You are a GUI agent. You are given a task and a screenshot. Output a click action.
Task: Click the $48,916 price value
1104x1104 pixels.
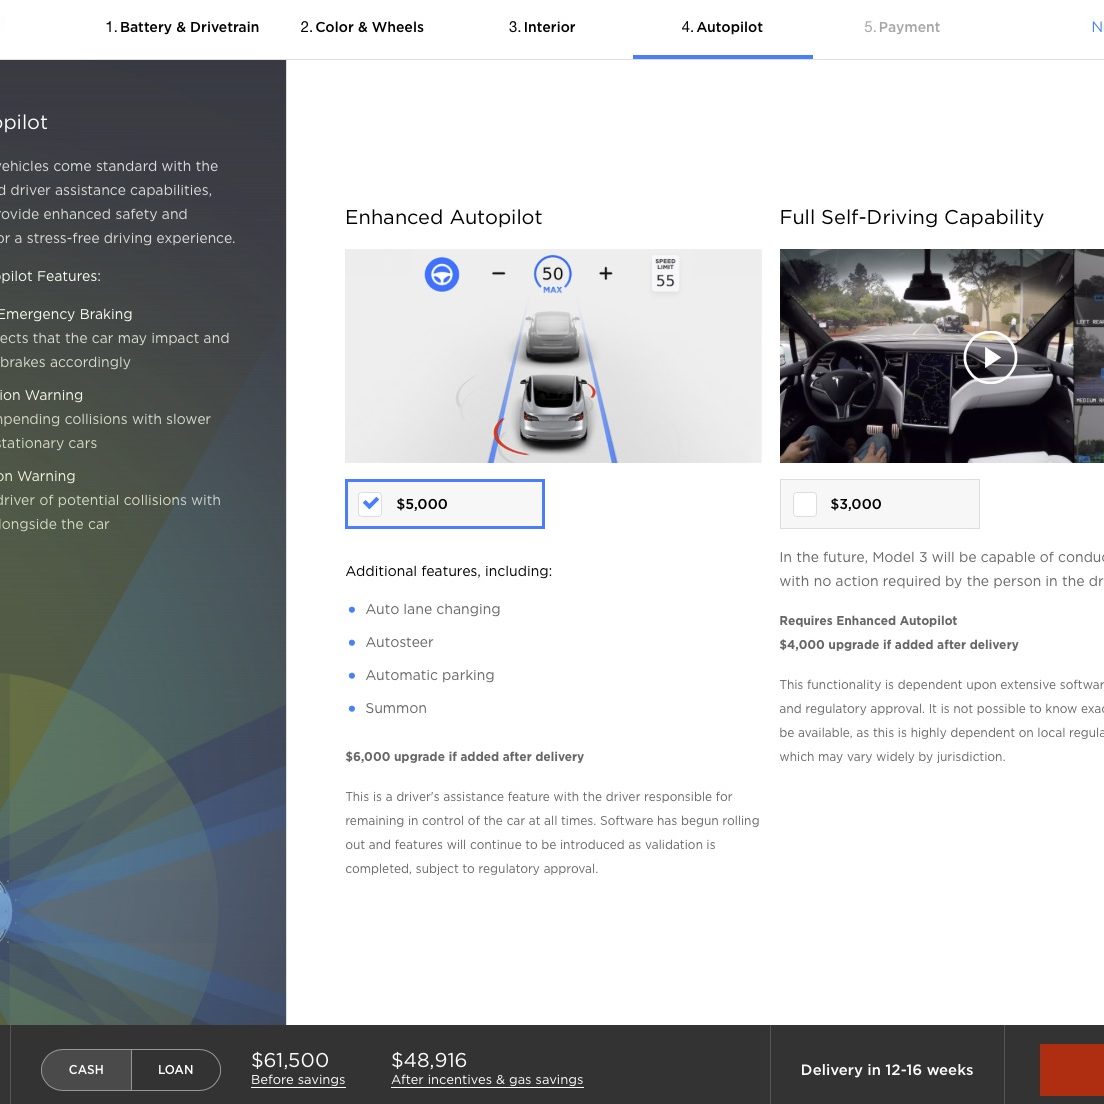click(x=429, y=1060)
